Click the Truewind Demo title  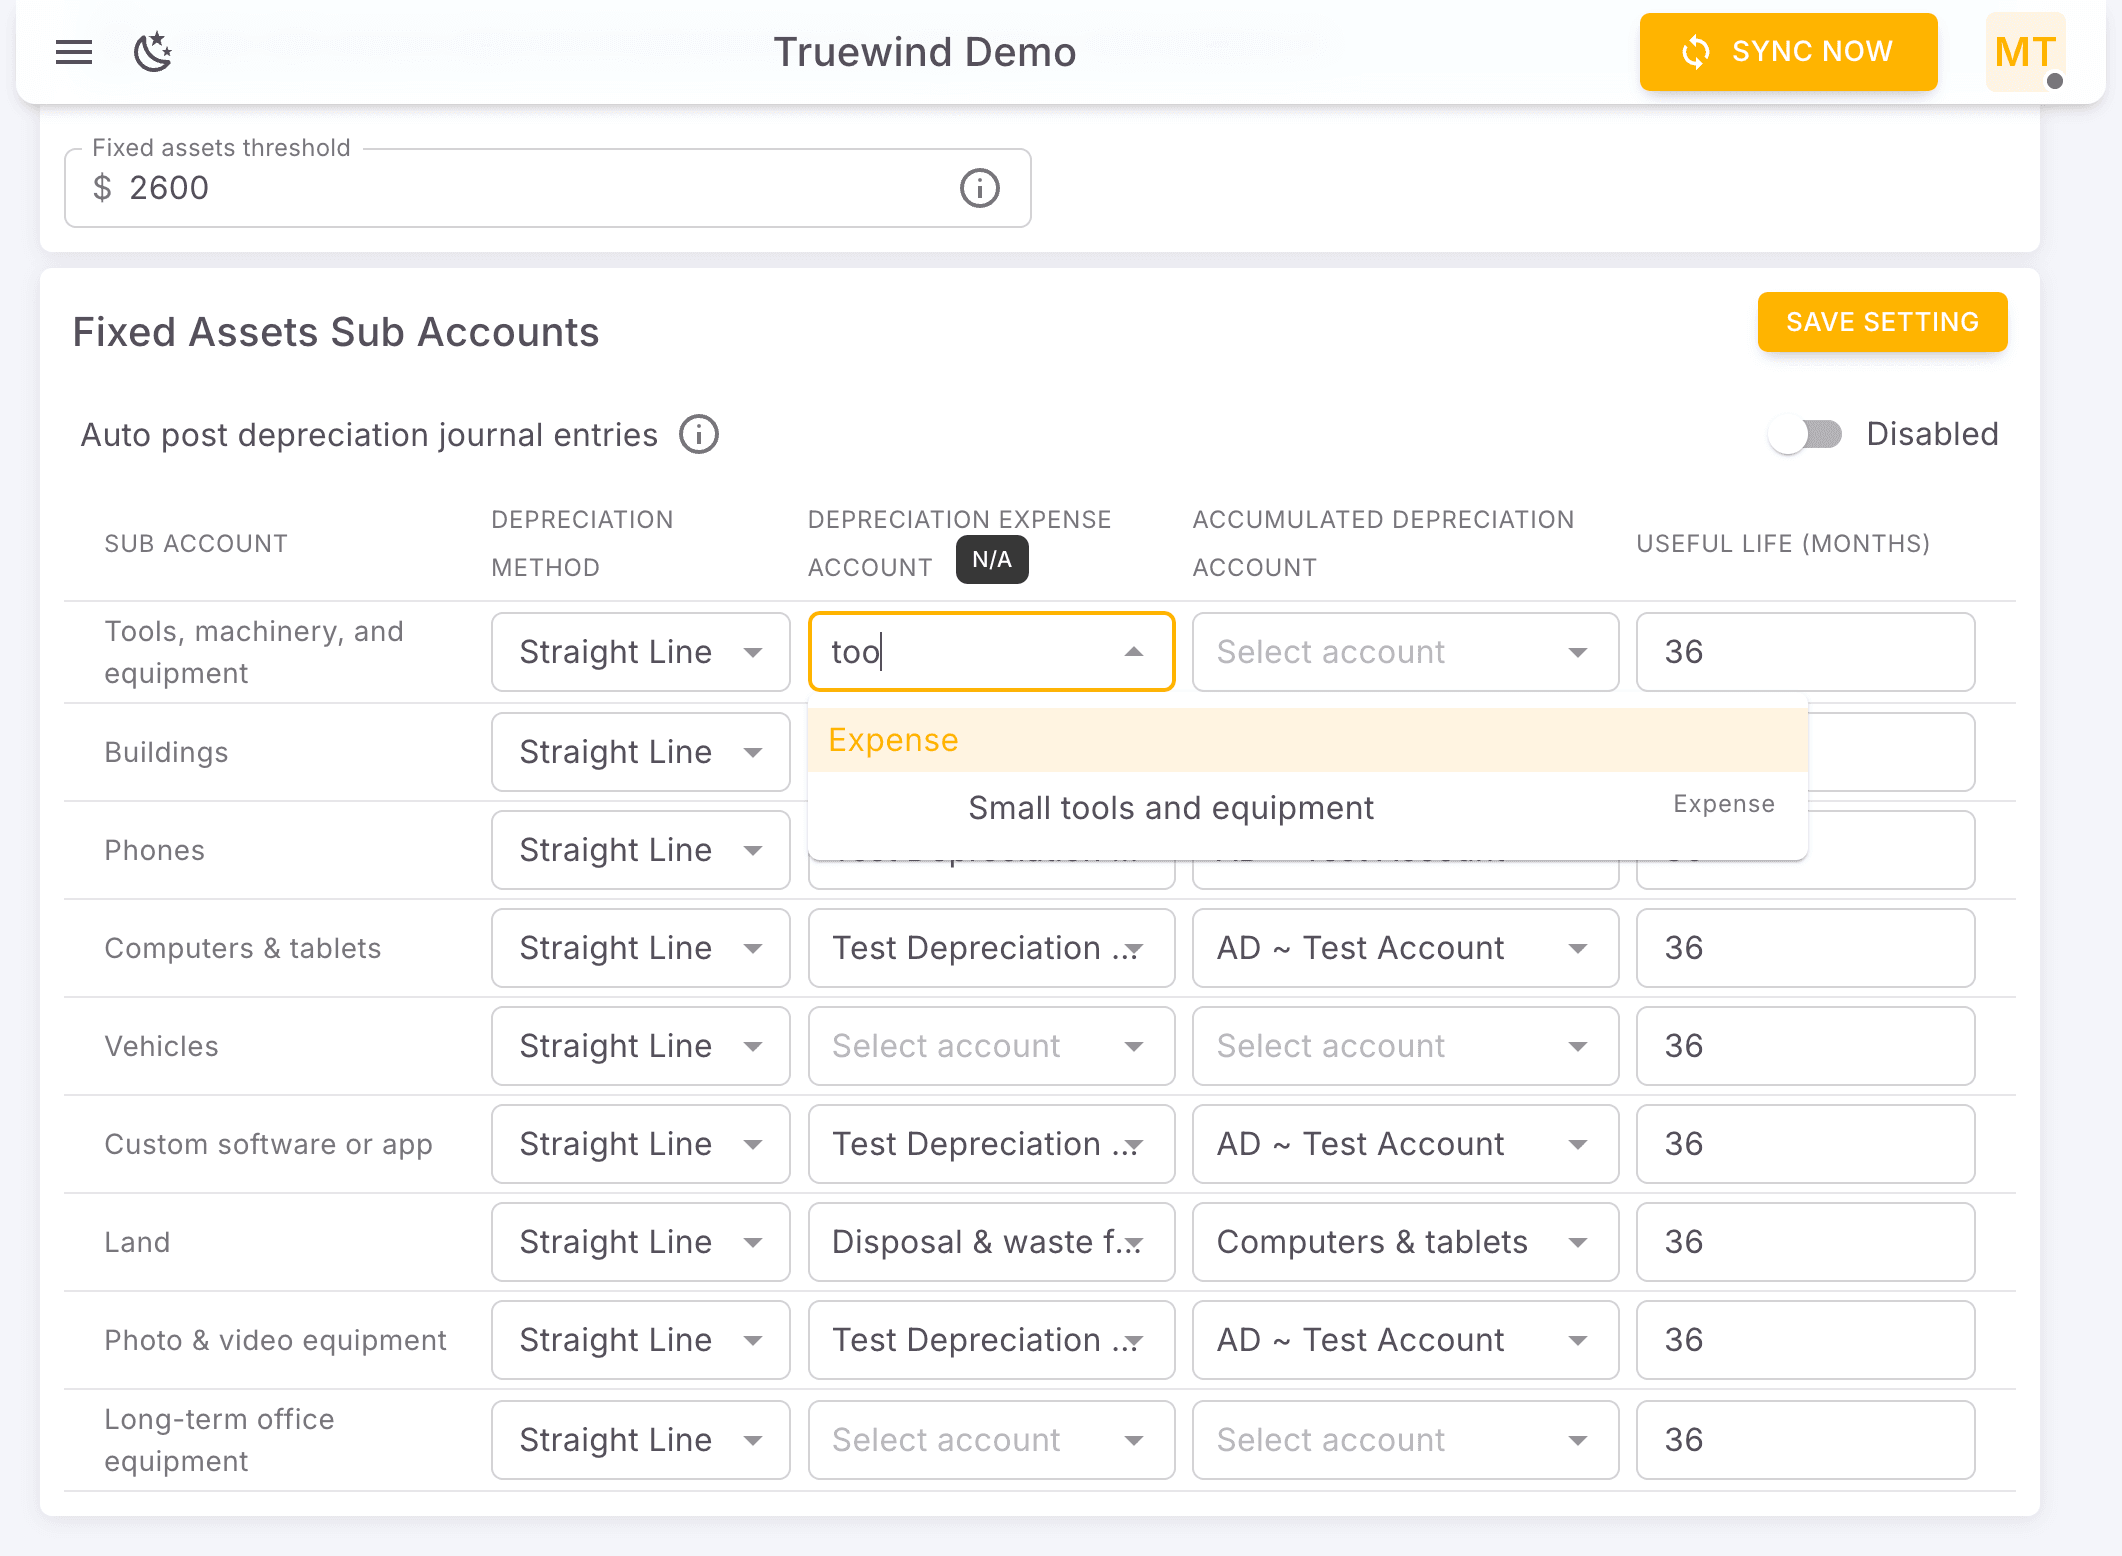pyautogui.click(x=925, y=52)
